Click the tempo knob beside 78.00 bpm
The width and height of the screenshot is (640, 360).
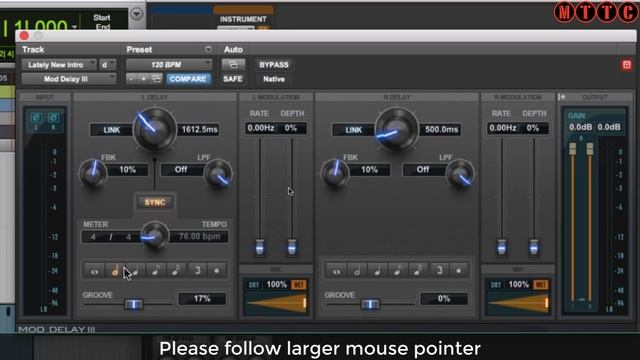pyautogui.click(x=155, y=236)
